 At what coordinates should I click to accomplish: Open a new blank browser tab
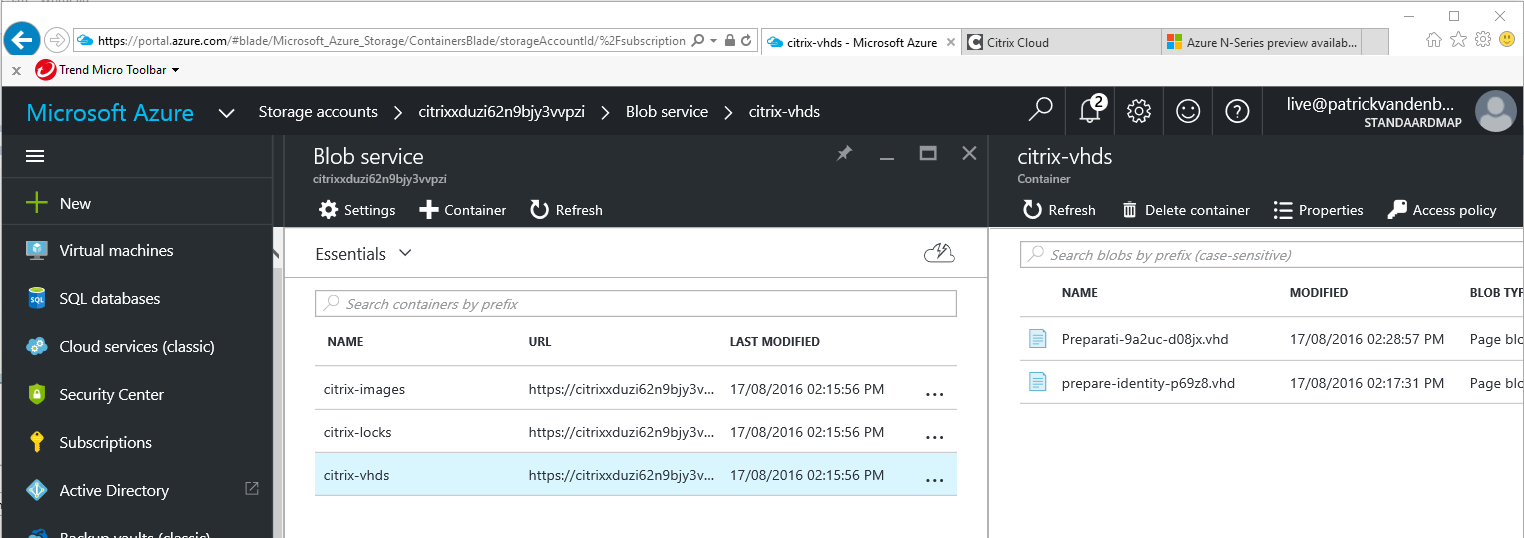point(1375,42)
